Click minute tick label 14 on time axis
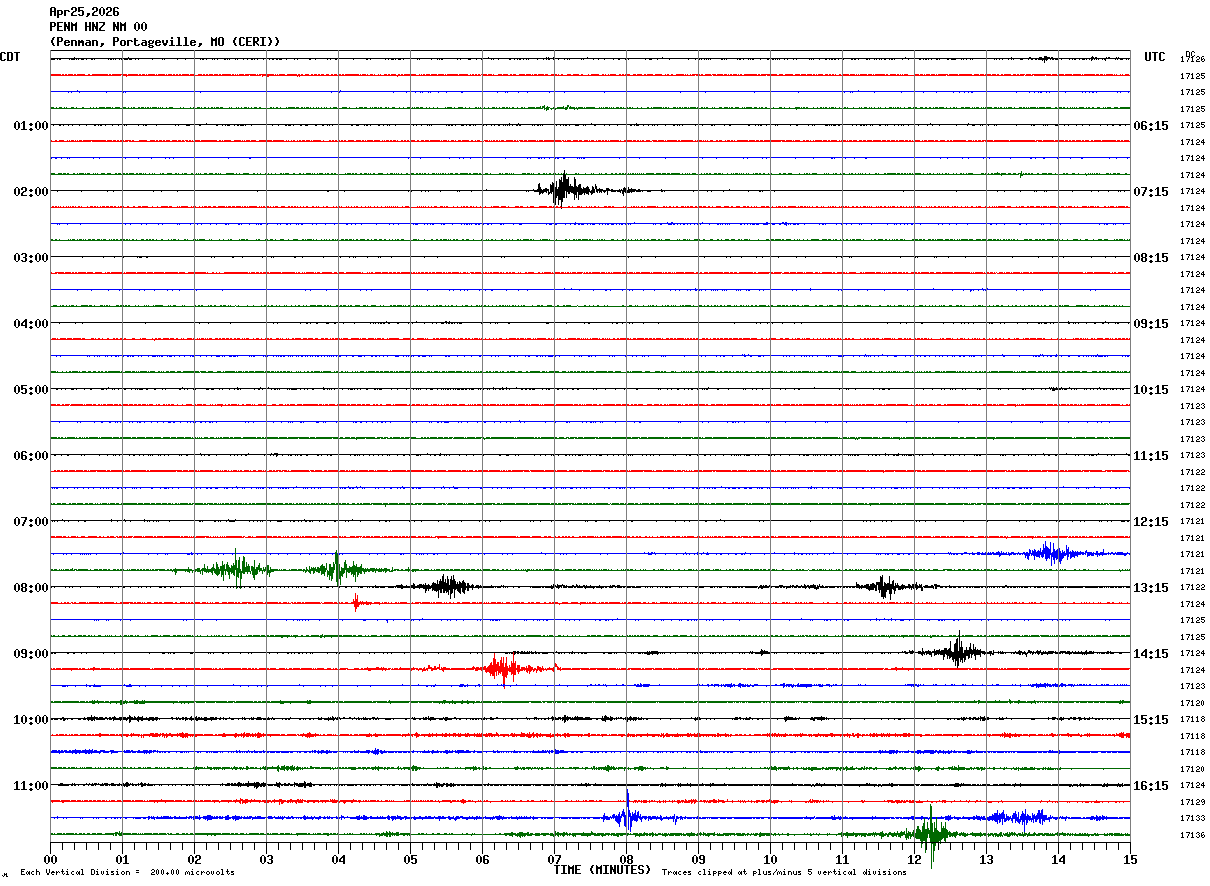Viewport: 1210px width, 886px height. [x=1058, y=860]
